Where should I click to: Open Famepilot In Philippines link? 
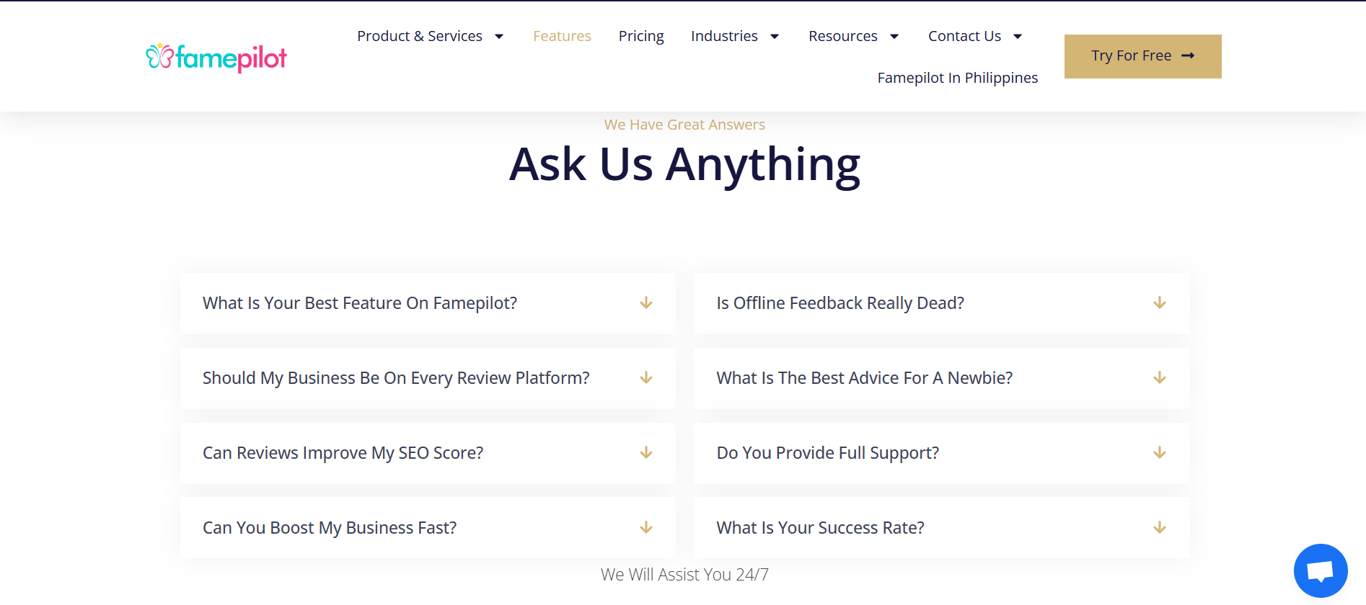pos(957,78)
